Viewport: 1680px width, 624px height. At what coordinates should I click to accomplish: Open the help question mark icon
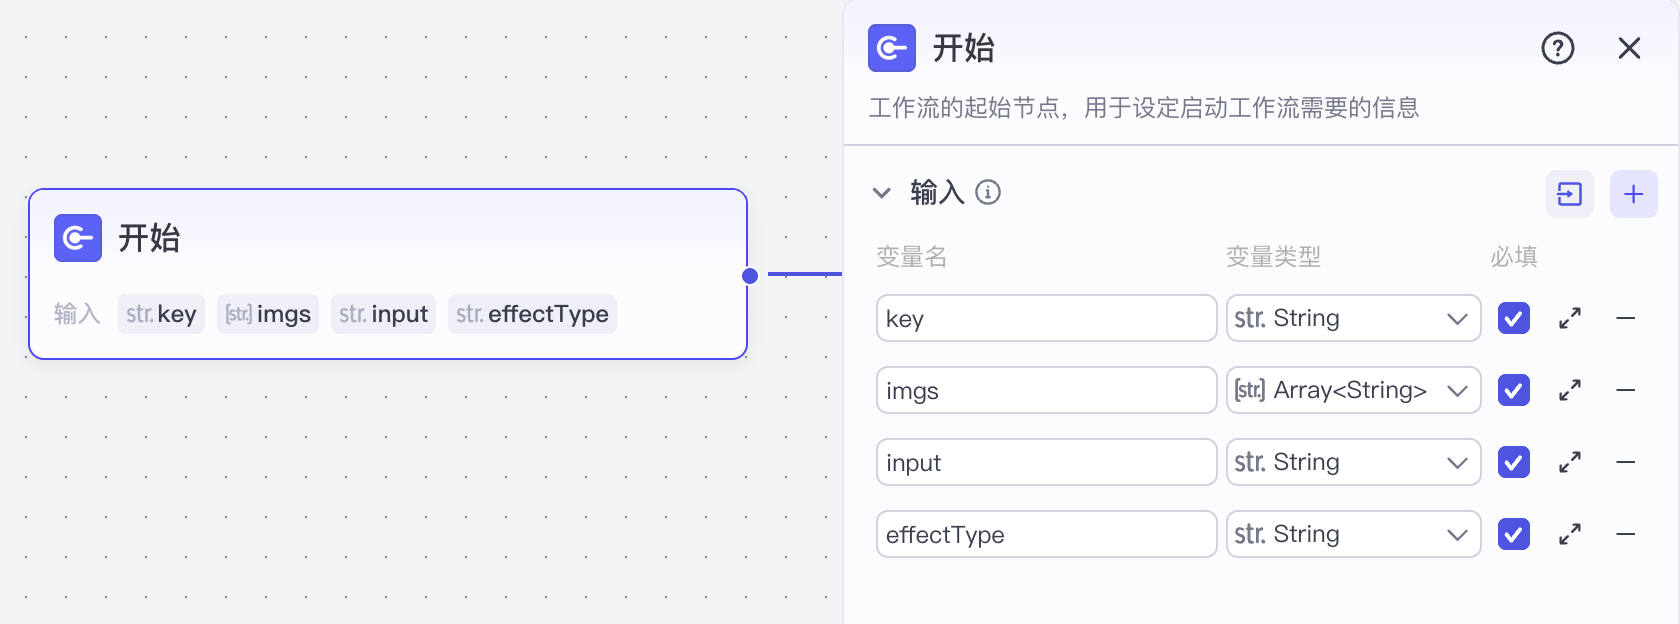click(x=1557, y=47)
